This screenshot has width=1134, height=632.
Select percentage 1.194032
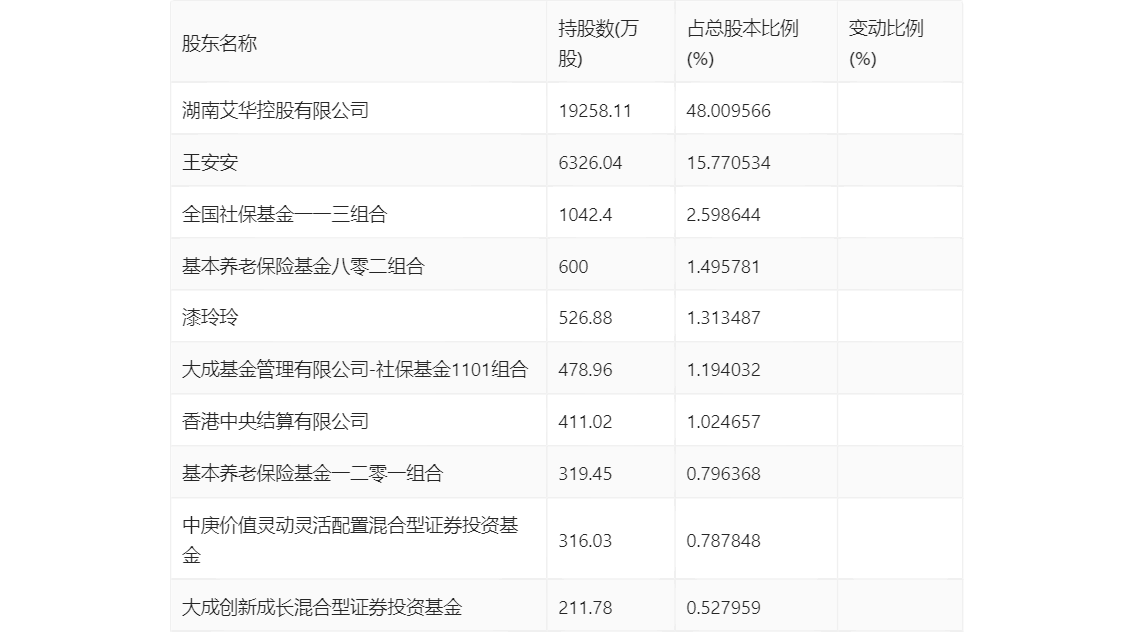pos(723,370)
